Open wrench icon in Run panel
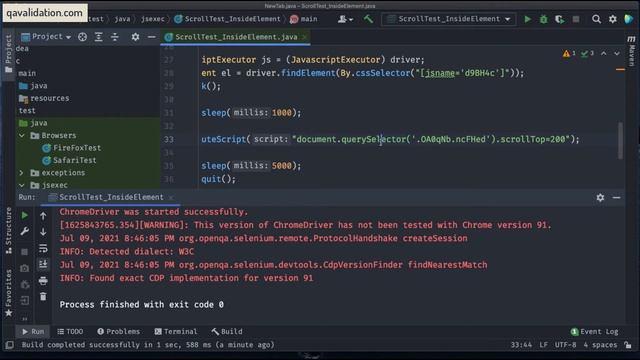The width and height of the screenshot is (640, 360). [x=24, y=231]
